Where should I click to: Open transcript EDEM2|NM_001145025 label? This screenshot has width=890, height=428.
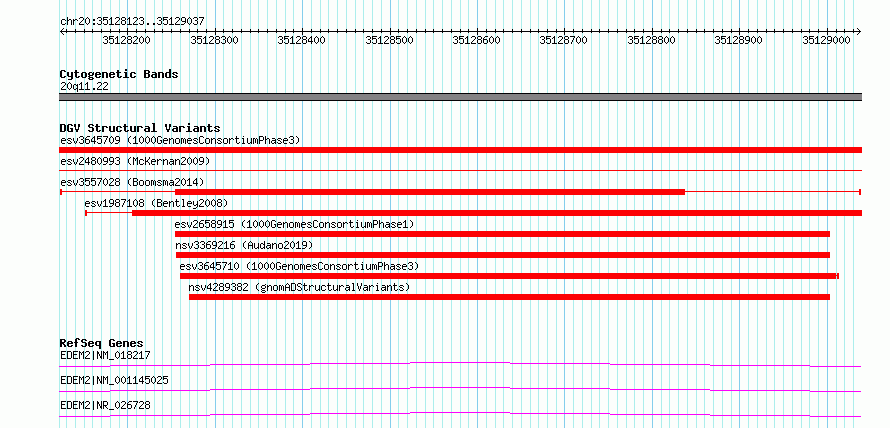[x=114, y=380]
